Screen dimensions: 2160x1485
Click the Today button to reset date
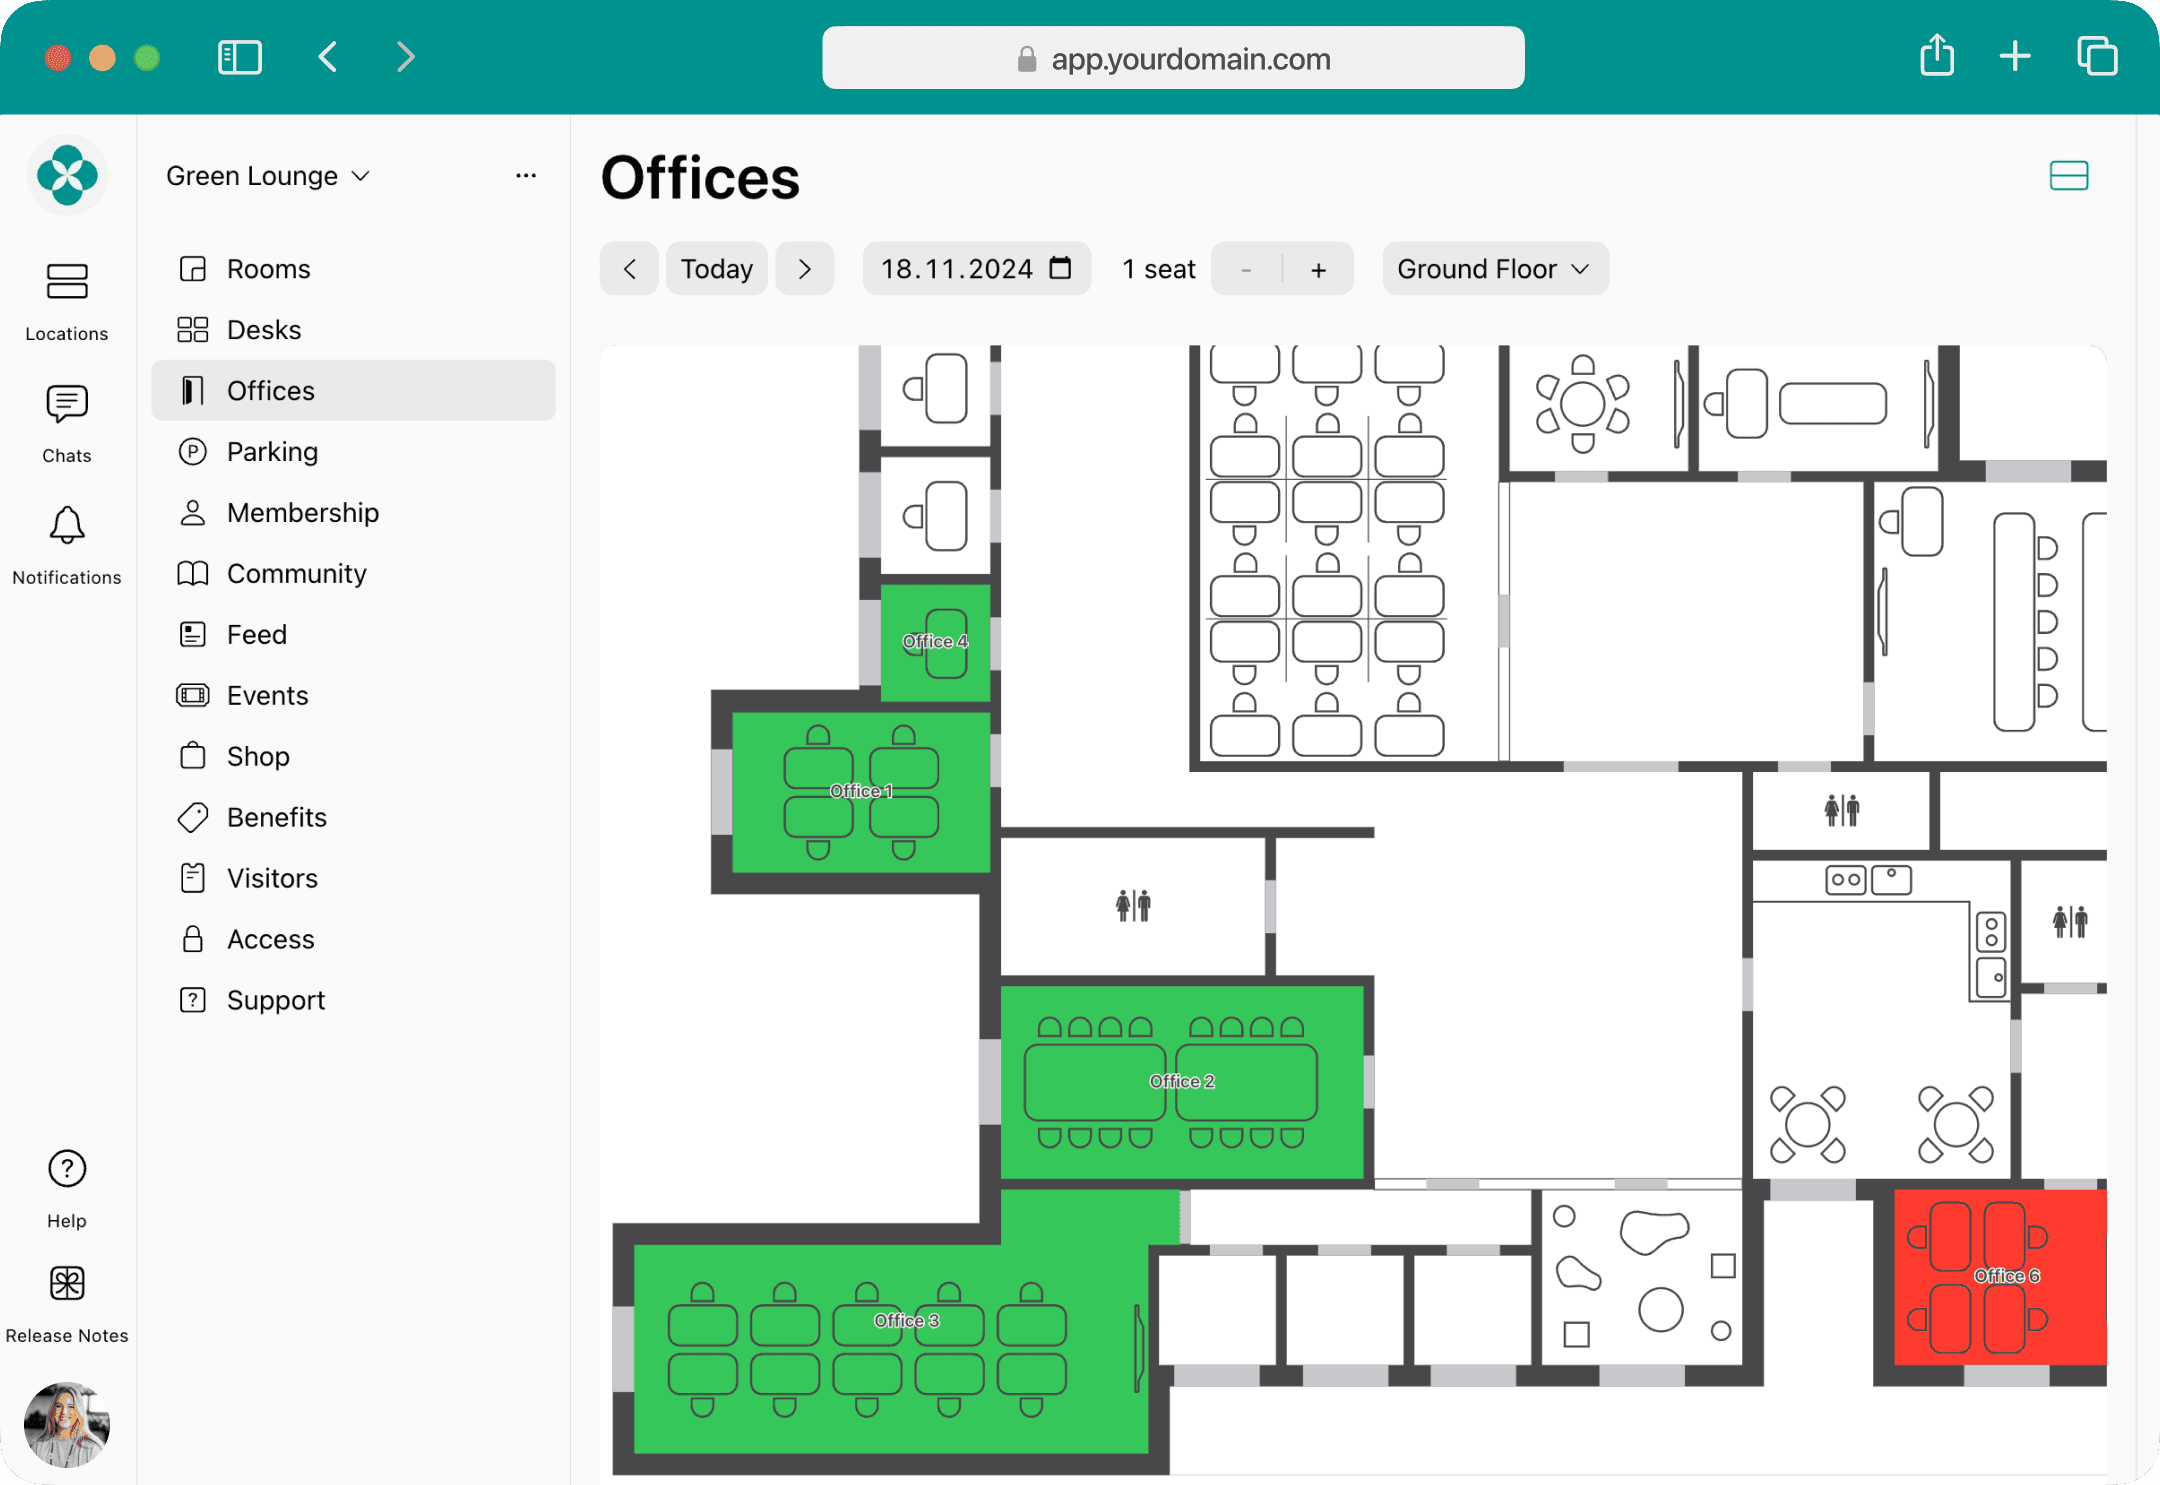pyautogui.click(x=717, y=269)
